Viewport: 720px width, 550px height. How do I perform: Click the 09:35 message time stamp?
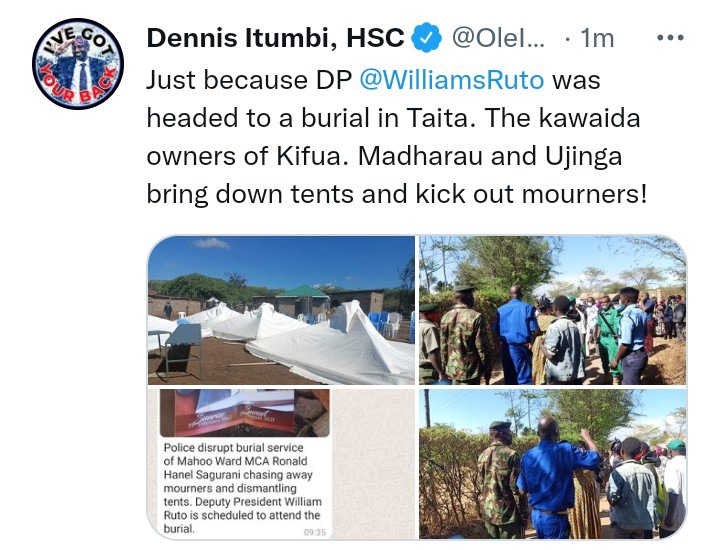315,532
